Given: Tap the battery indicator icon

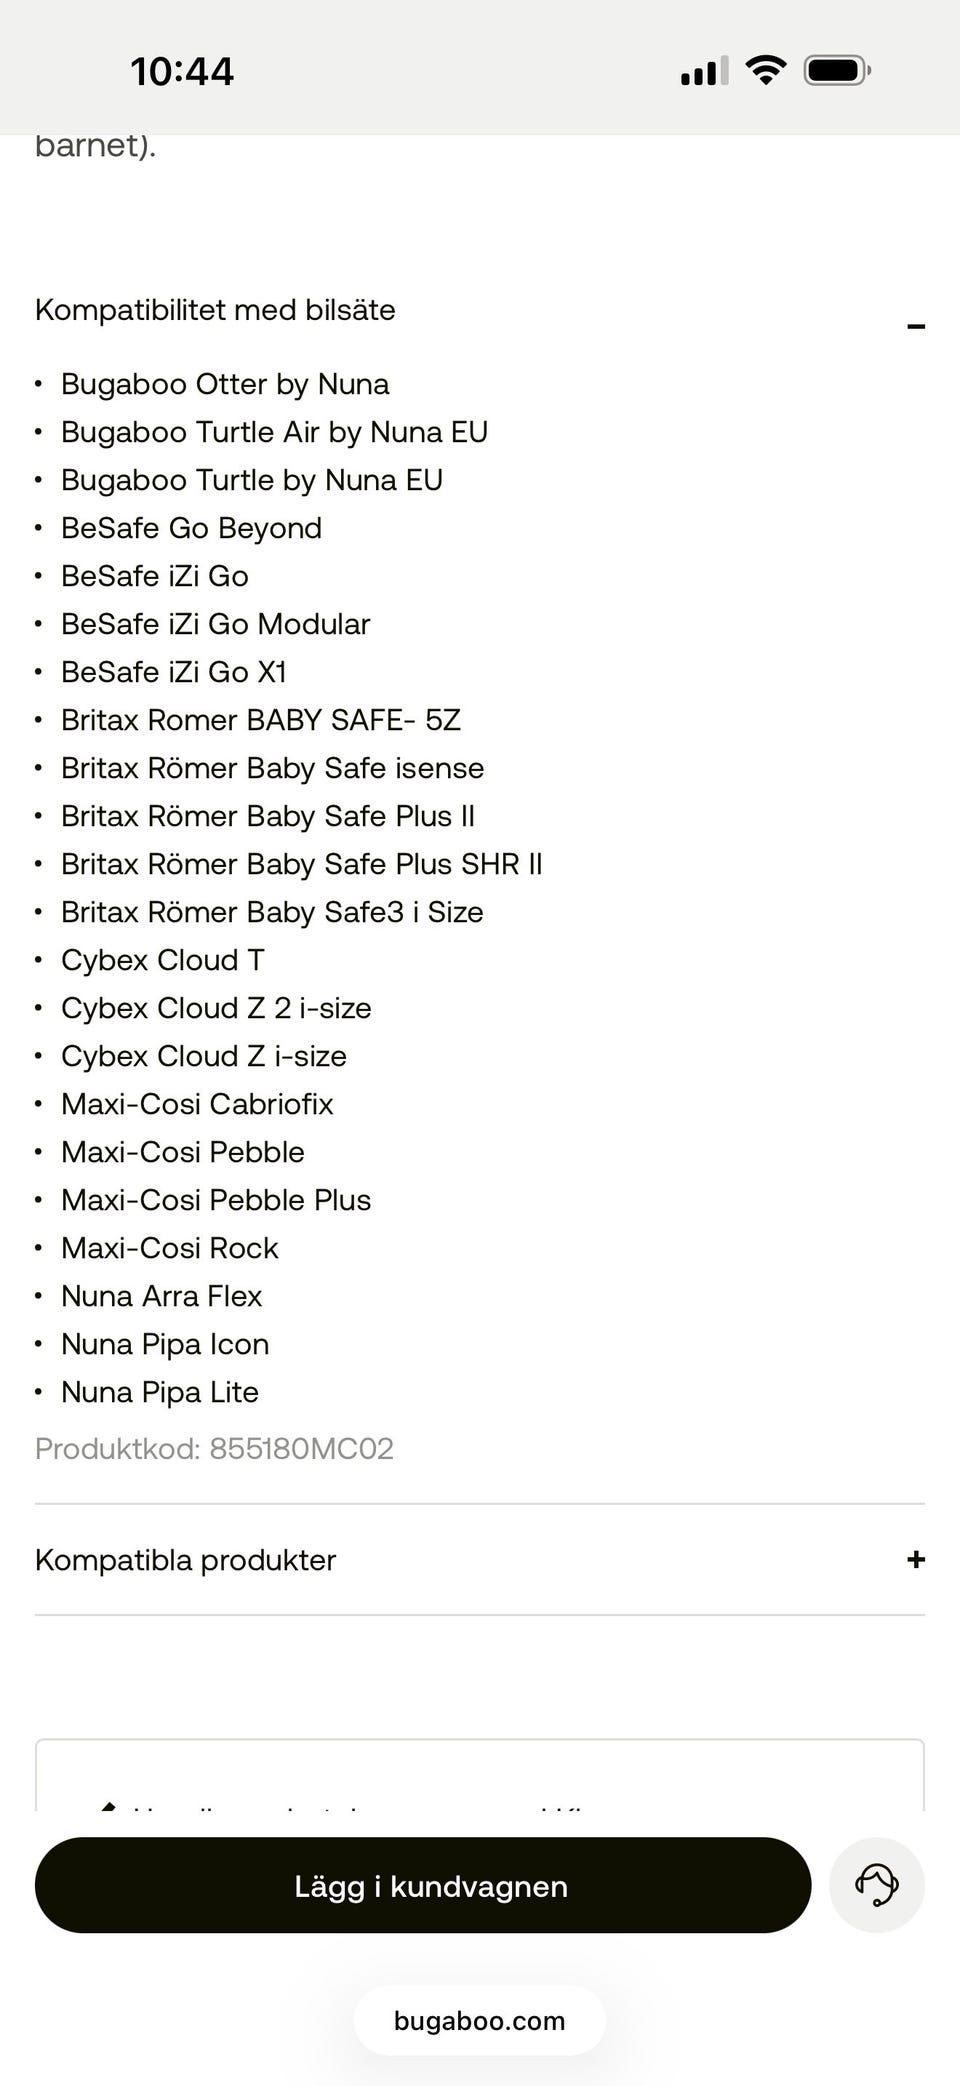Looking at the screenshot, I should (837, 71).
